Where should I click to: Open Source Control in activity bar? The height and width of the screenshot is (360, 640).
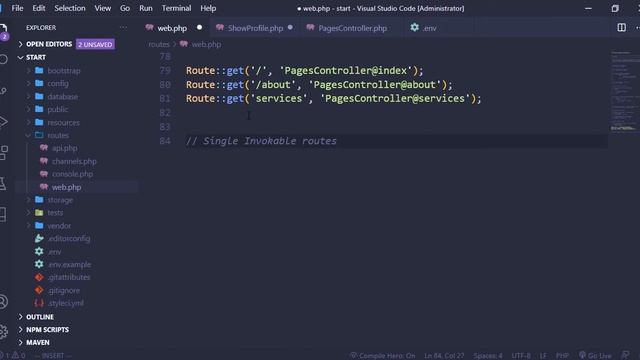[3, 91]
